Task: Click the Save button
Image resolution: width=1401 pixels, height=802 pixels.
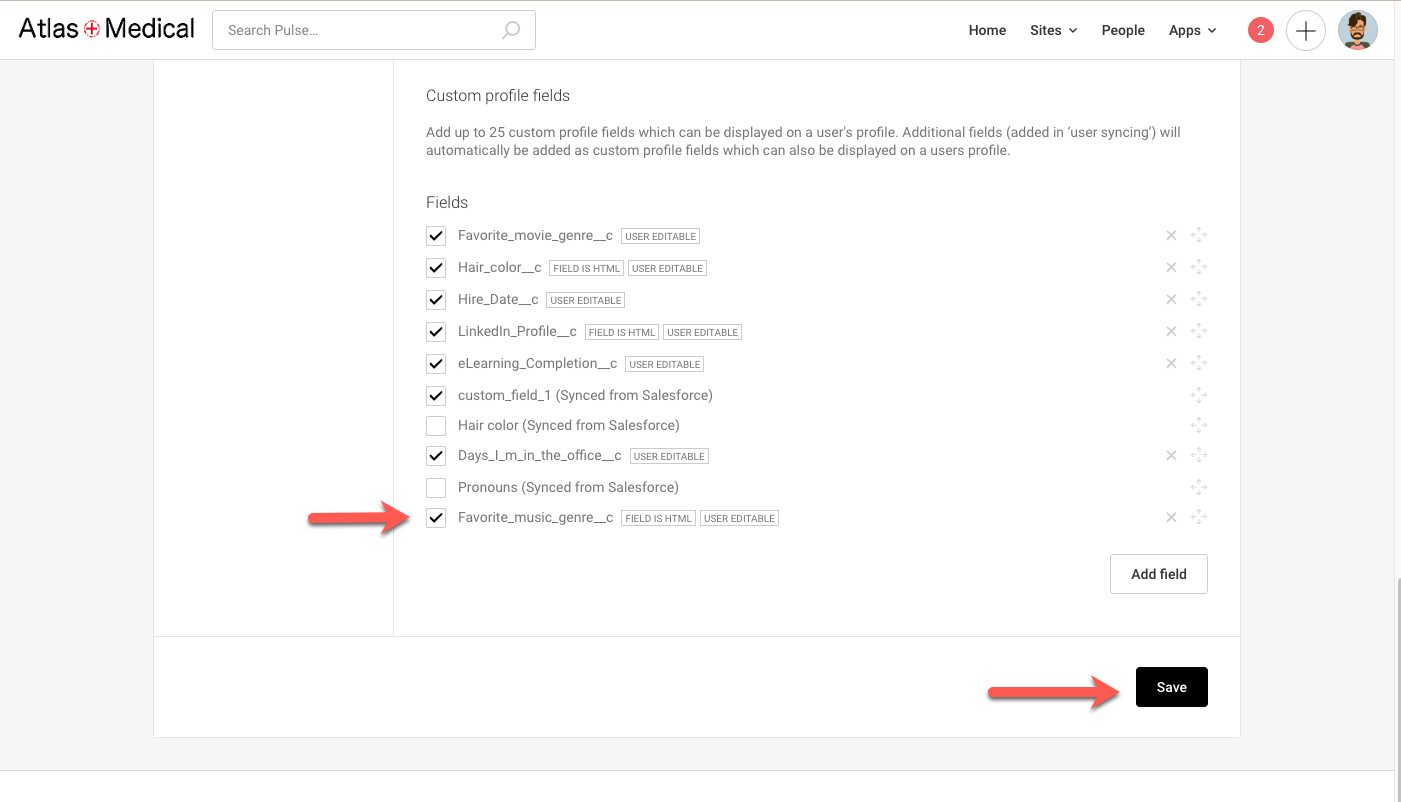Action: [1172, 687]
